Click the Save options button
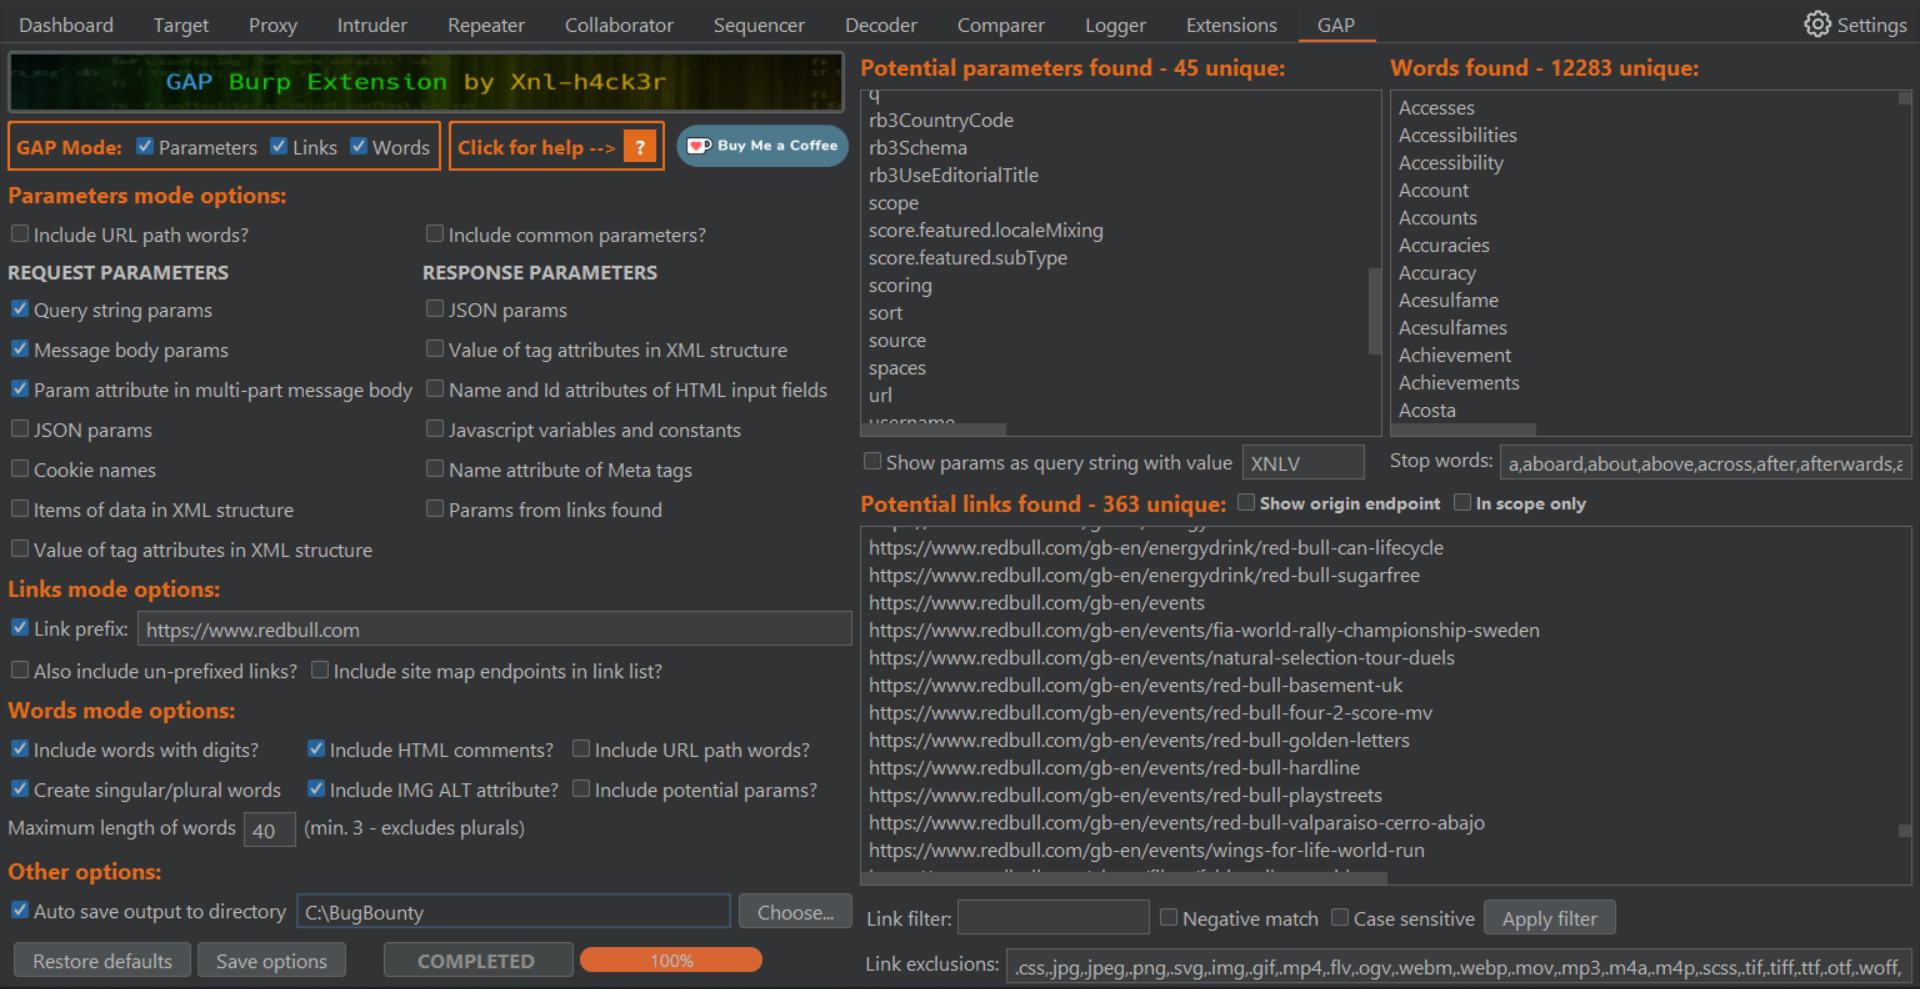 [271, 961]
